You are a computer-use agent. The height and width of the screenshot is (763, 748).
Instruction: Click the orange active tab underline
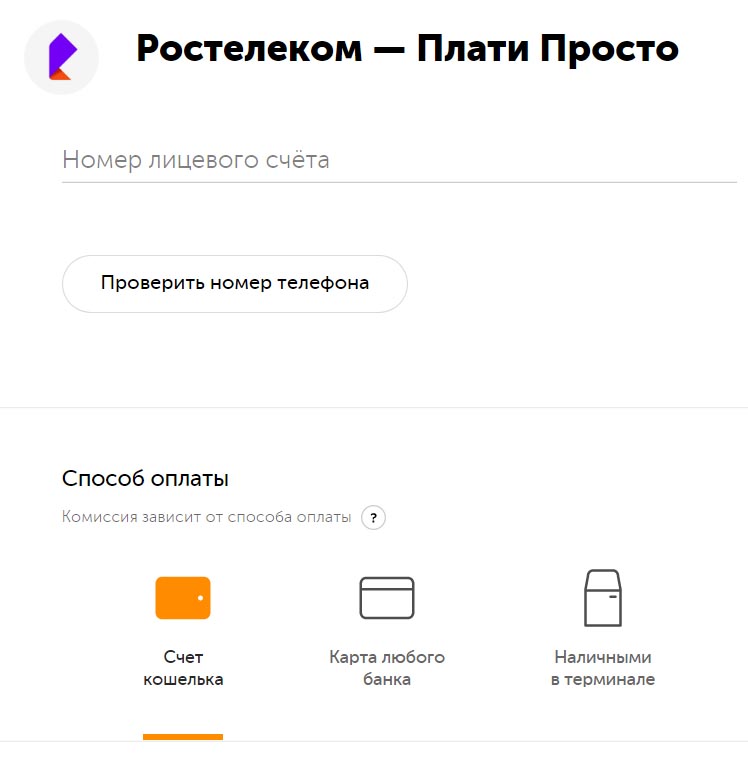point(183,737)
